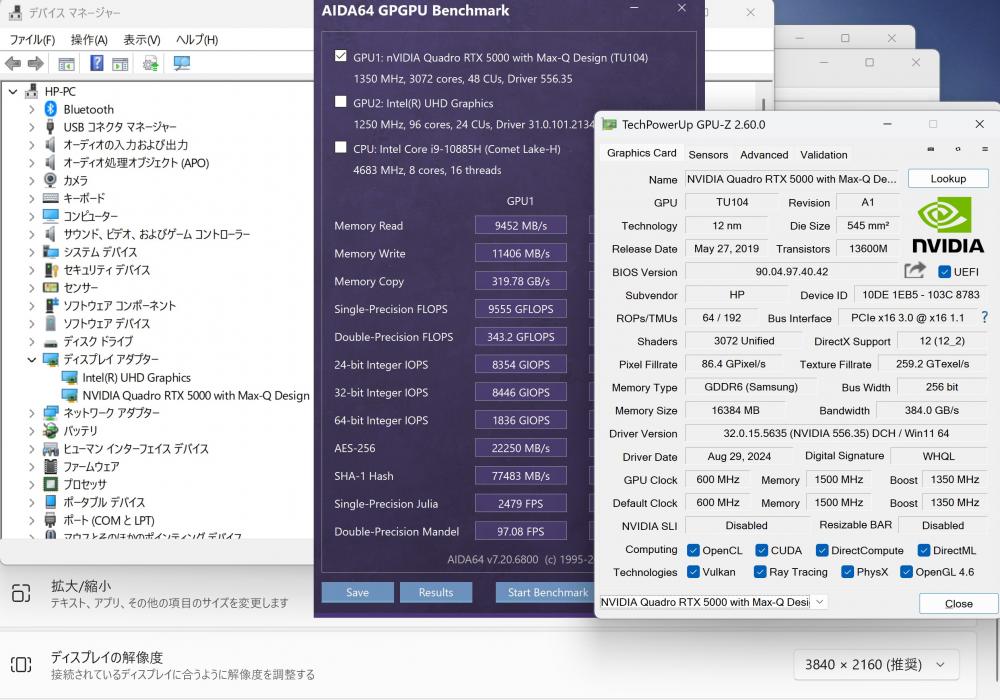Click the Results button in AIDA64
1000x700 pixels.
[436, 592]
